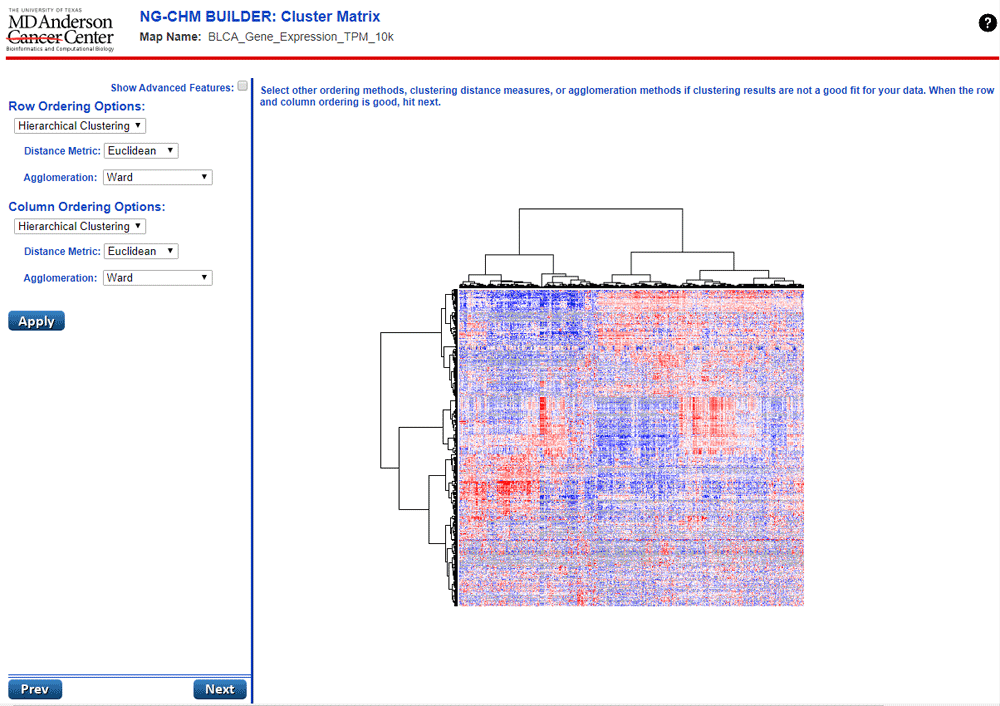Enable Show Advanced Features
The height and width of the screenshot is (706, 1000).
(x=242, y=86)
